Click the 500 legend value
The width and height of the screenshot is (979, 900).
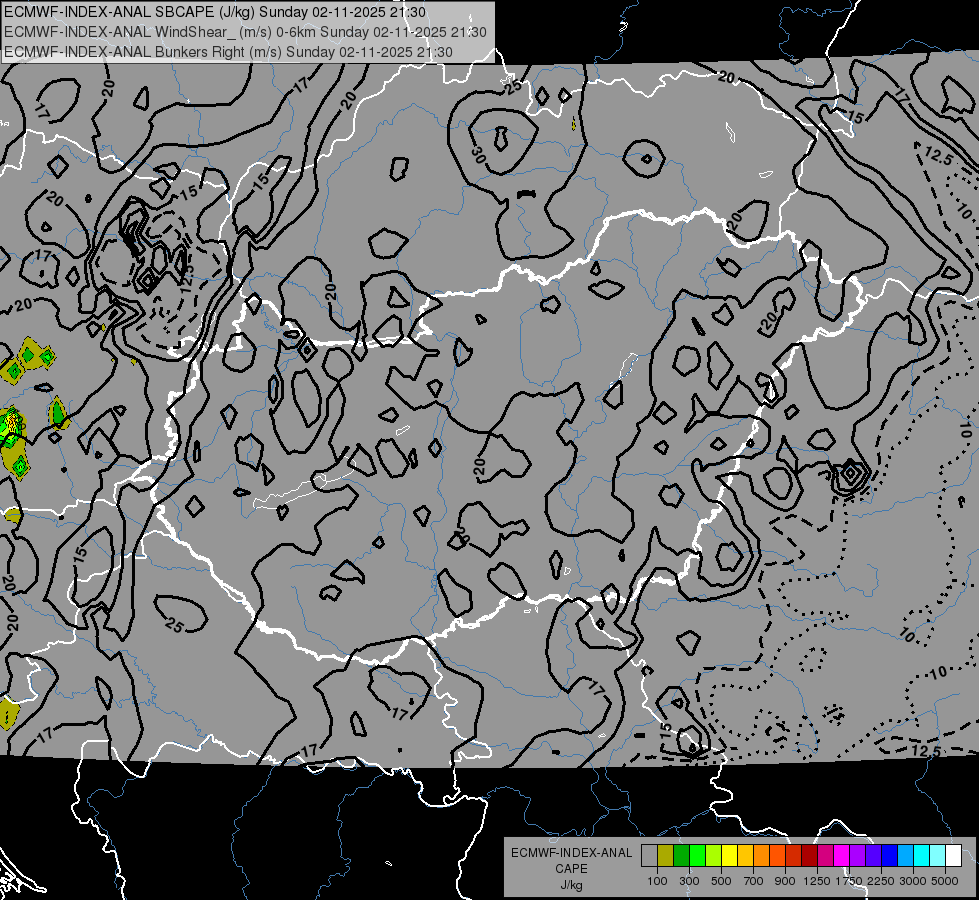tap(721, 881)
